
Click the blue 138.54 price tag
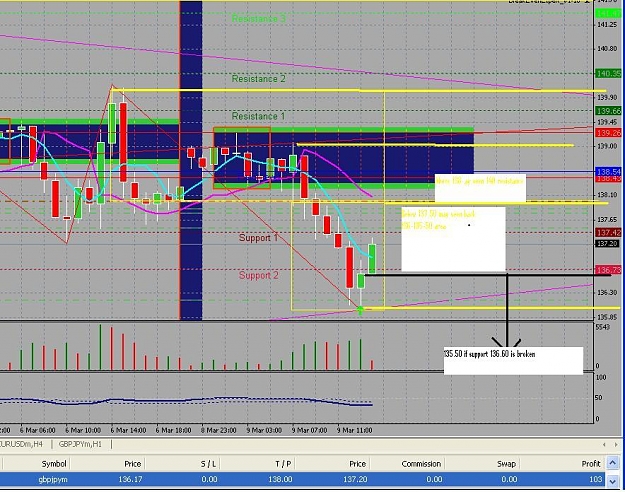[x=608, y=172]
